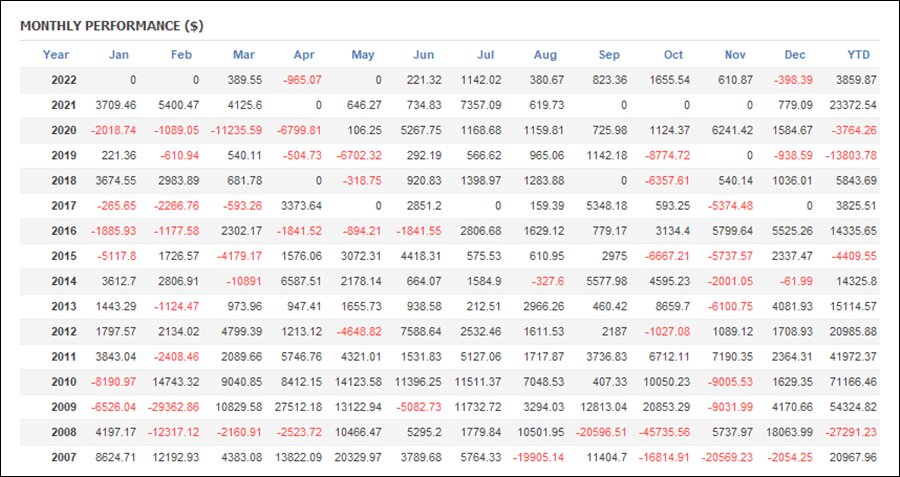Select 2007 May value 20329.97
This screenshot has height=477, width=900.
[358, 458]
